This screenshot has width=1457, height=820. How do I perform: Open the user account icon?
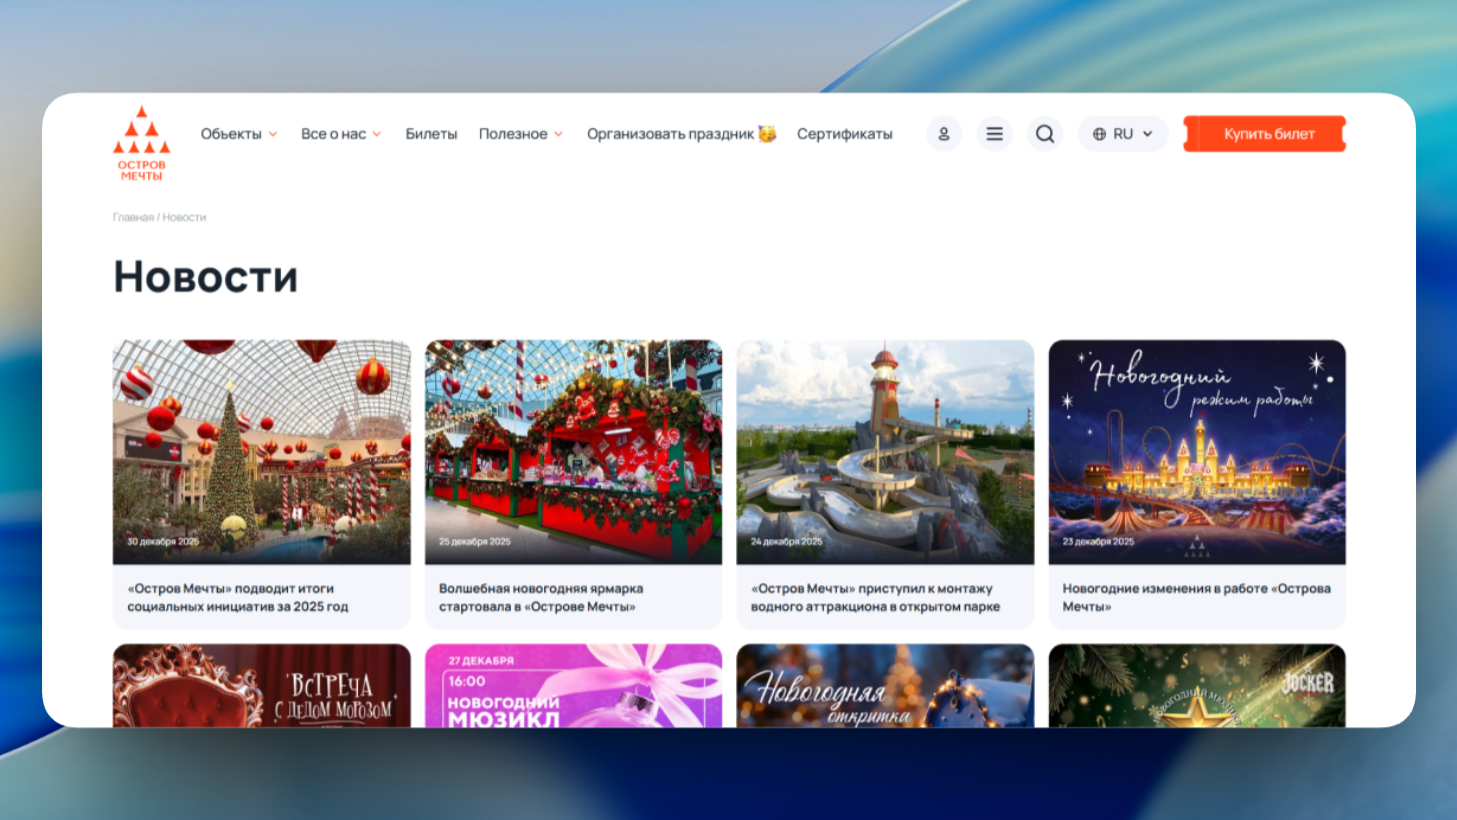(x=943, y=134)
